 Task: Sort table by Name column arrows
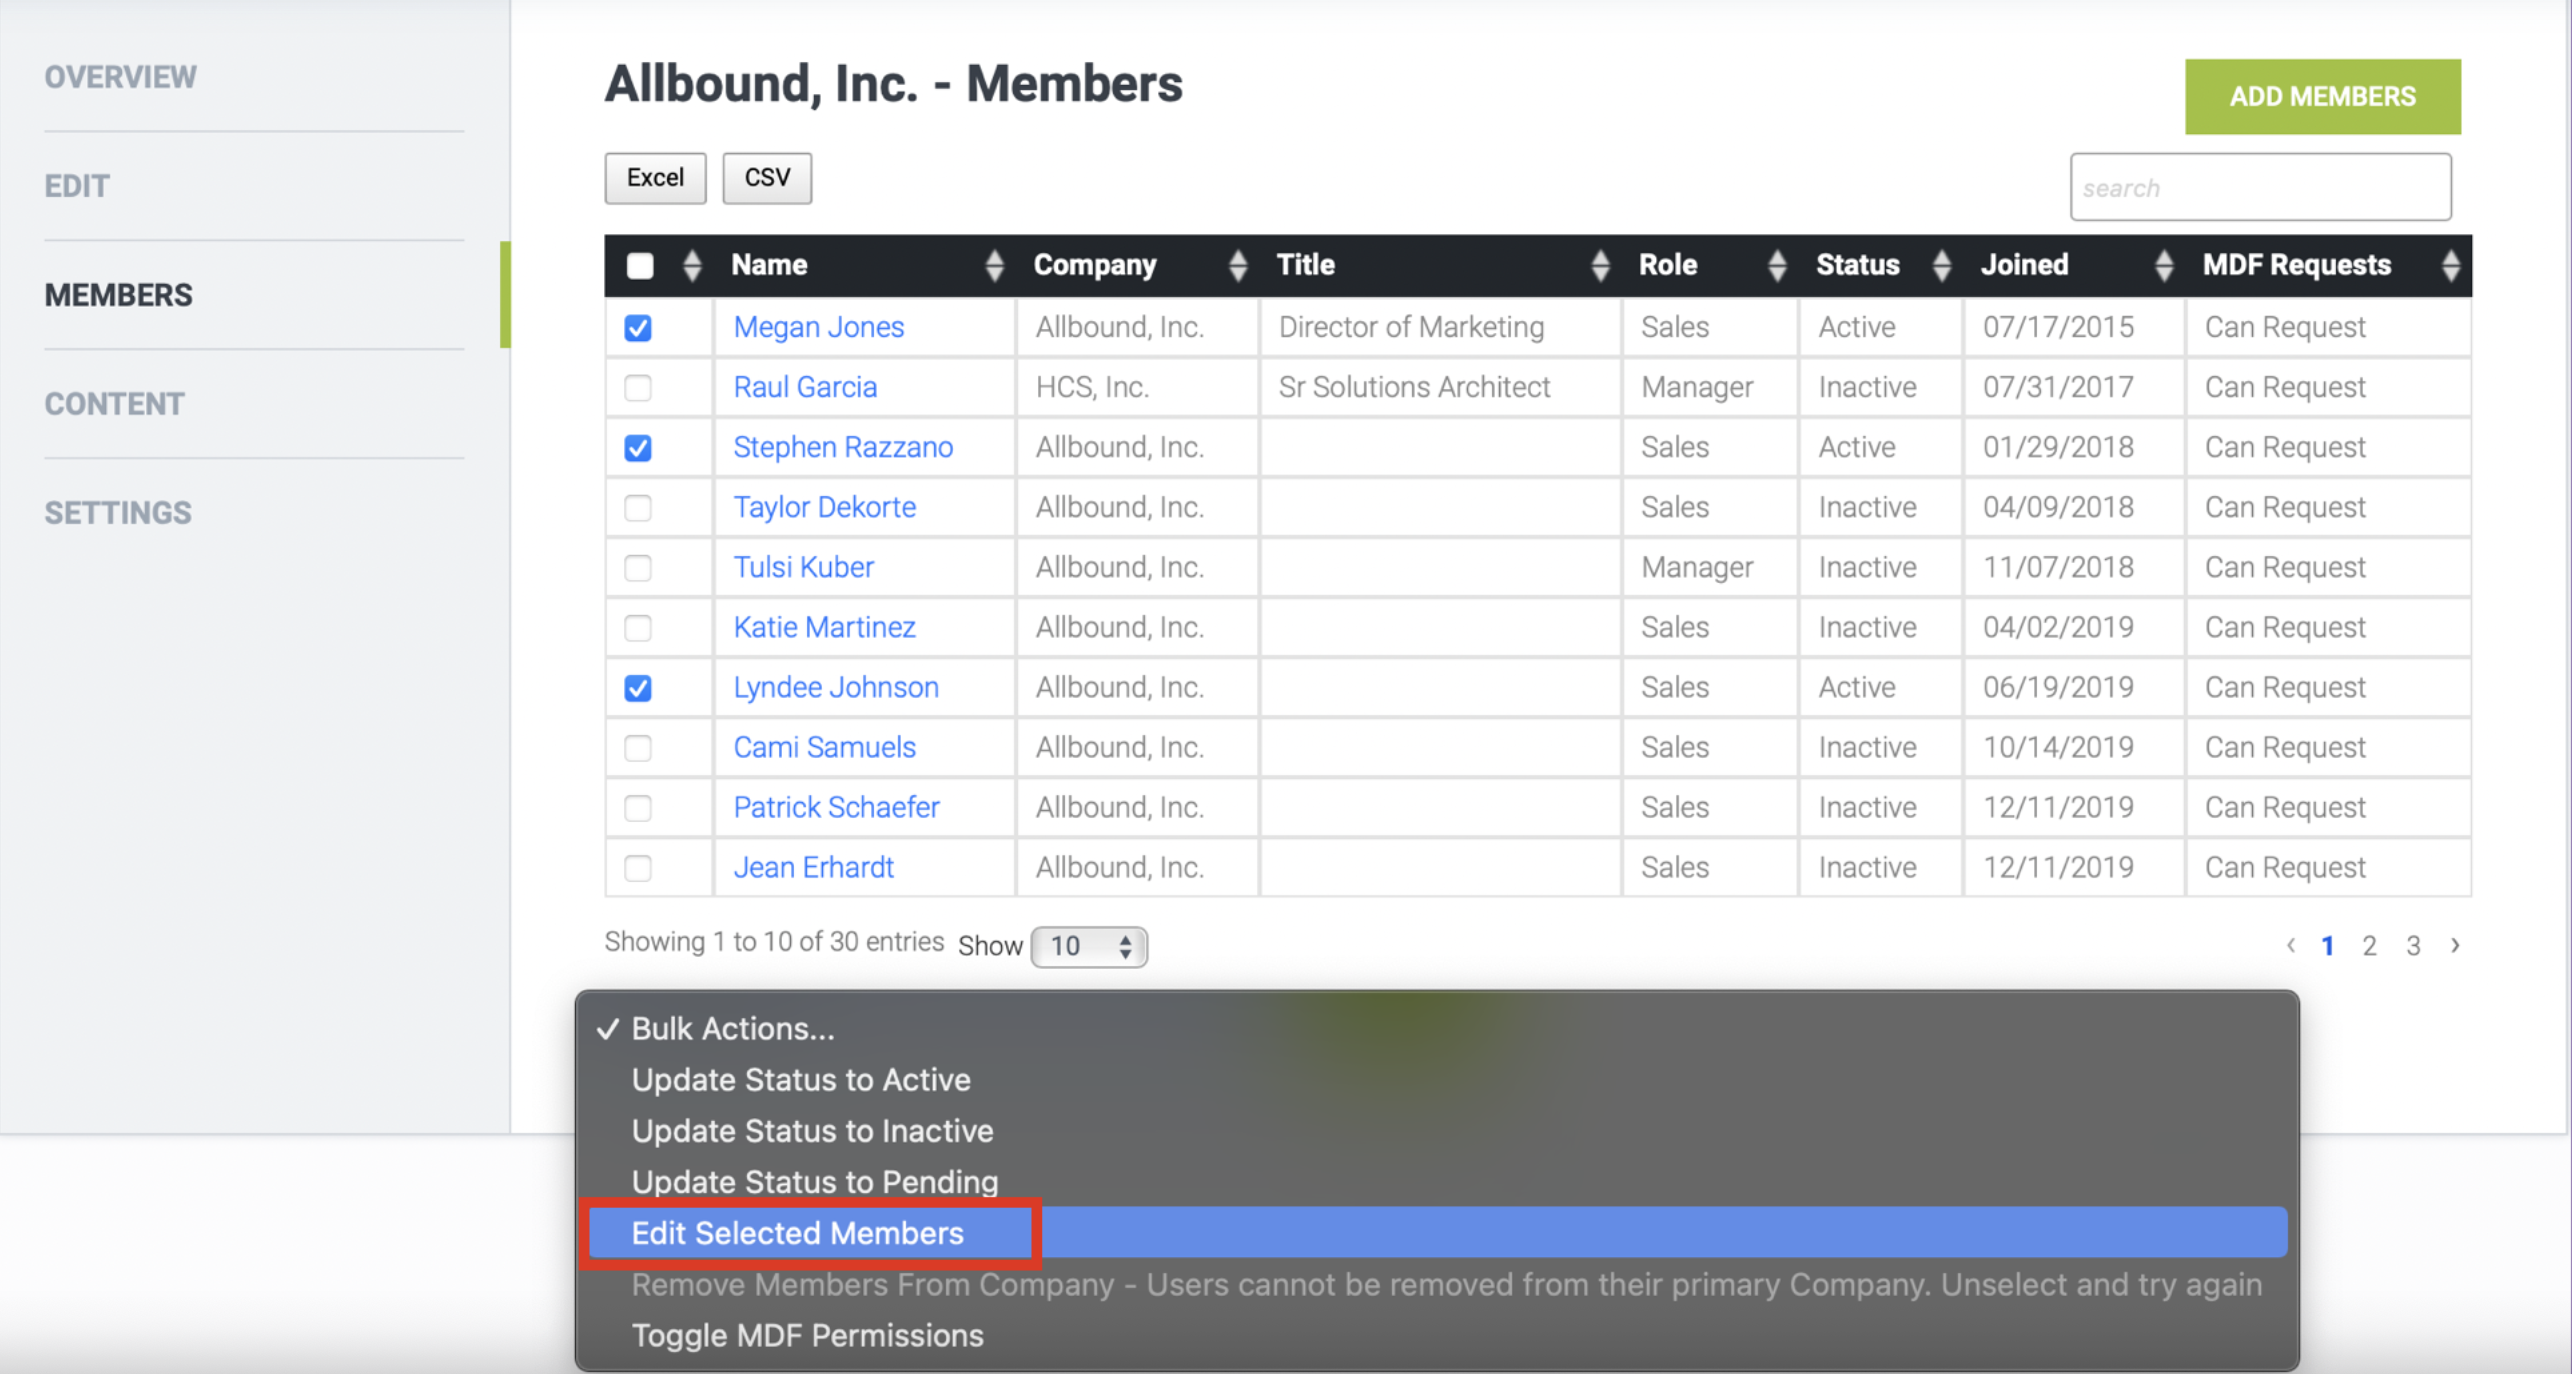pos(993,265)
